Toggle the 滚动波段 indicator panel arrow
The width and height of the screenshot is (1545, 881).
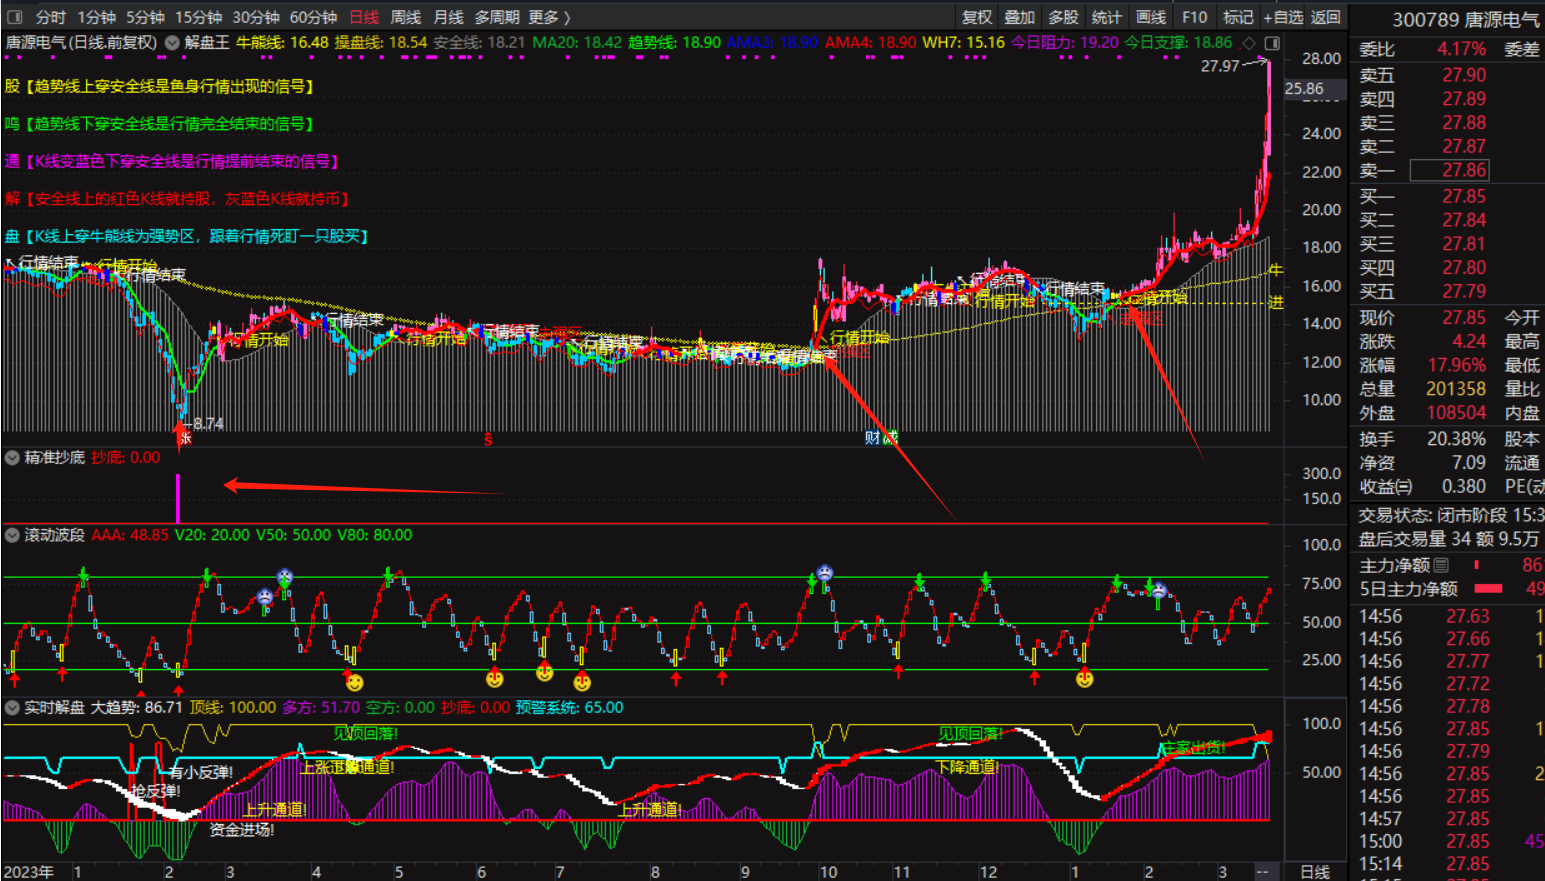pyautogui.click(x=12, y=535)
